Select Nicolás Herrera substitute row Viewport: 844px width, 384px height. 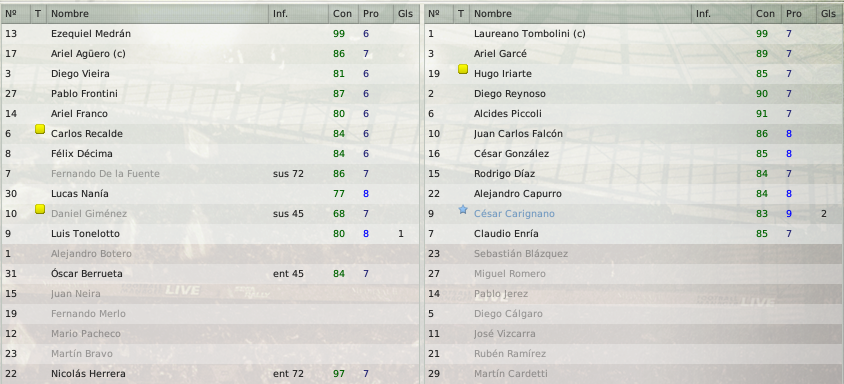pyautogui.click(x=210, y=374)
